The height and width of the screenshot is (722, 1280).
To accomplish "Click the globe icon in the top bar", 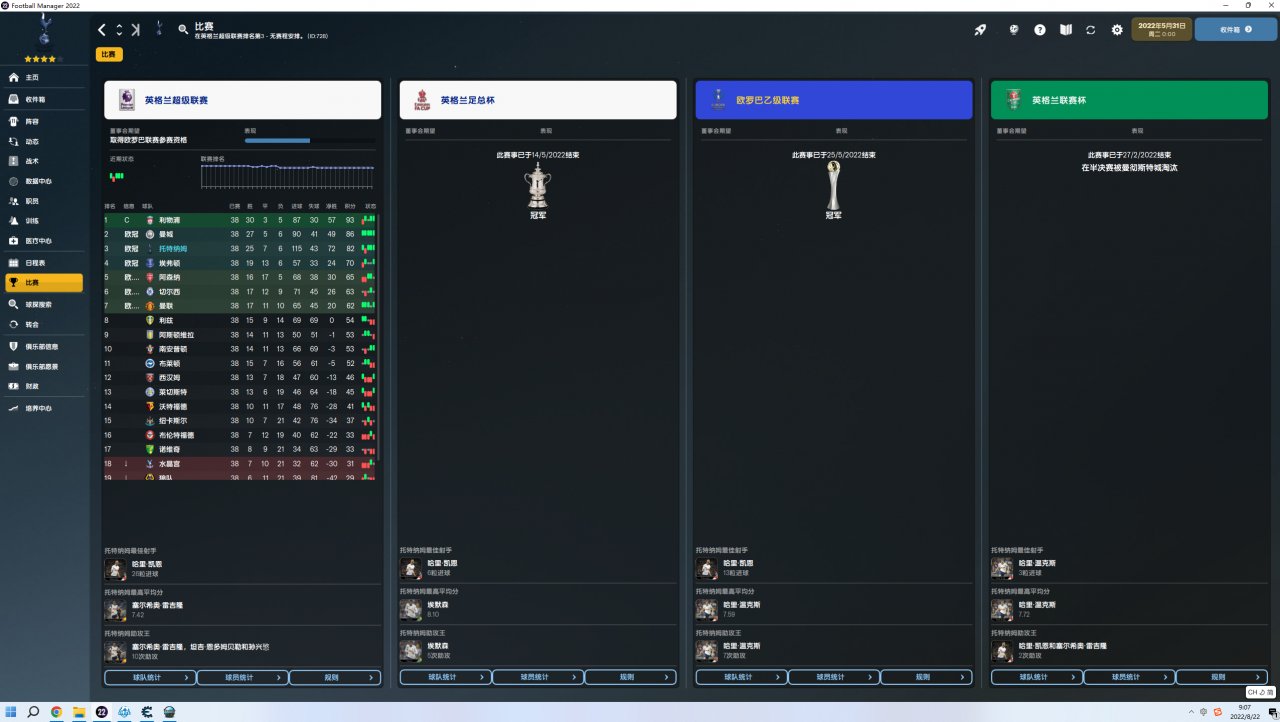I will pyautogui.click(x=1014, y=30).
